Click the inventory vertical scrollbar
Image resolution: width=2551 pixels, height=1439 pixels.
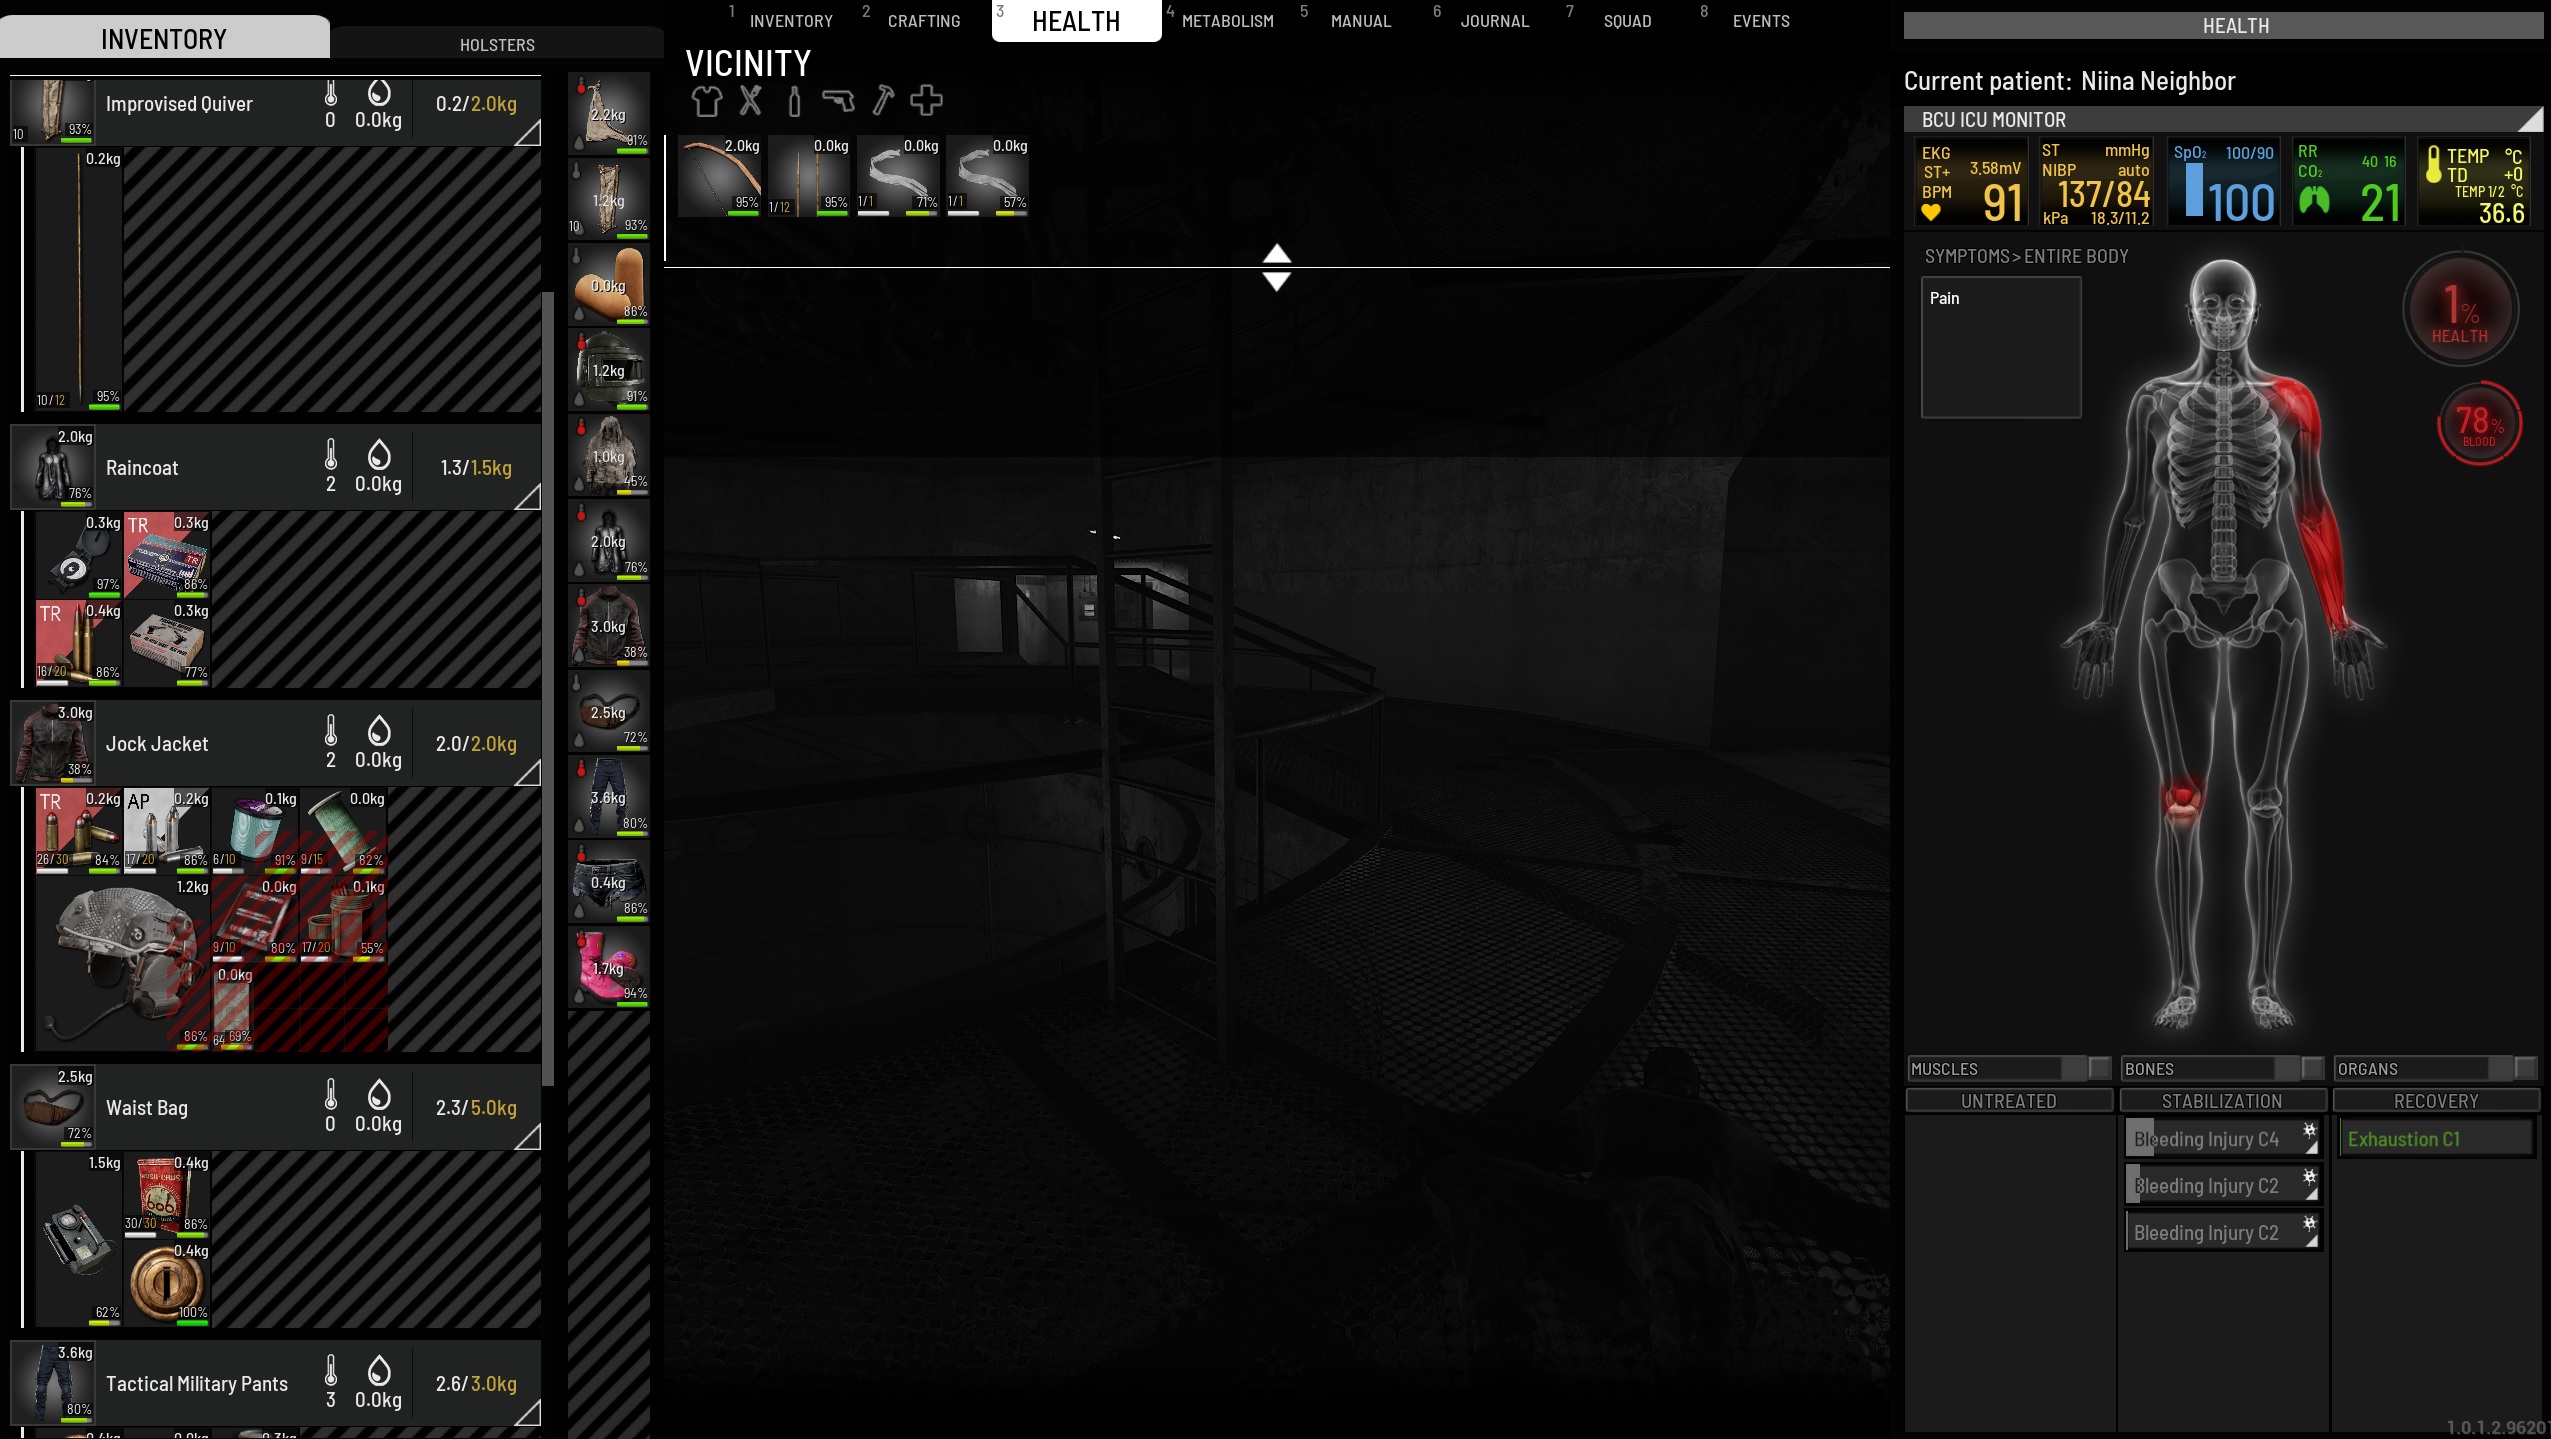click(x=548, y=688)
